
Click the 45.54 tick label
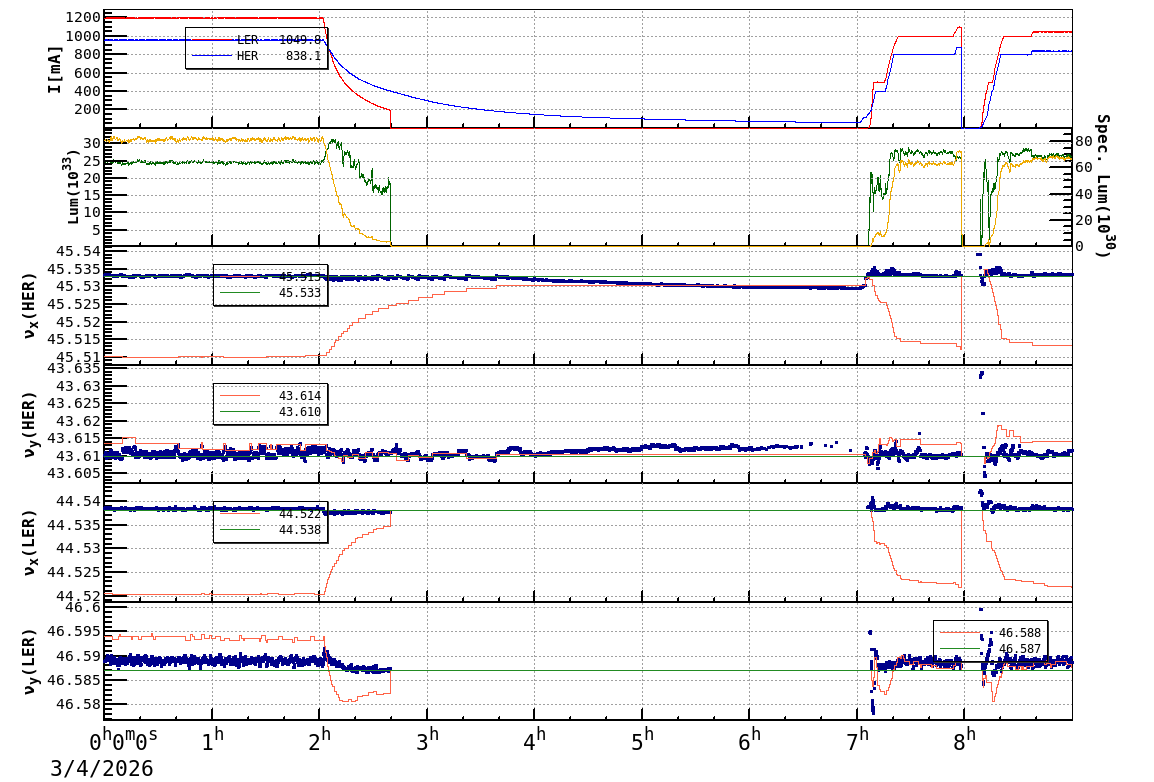pyautogui.click(x=78, y=252)
